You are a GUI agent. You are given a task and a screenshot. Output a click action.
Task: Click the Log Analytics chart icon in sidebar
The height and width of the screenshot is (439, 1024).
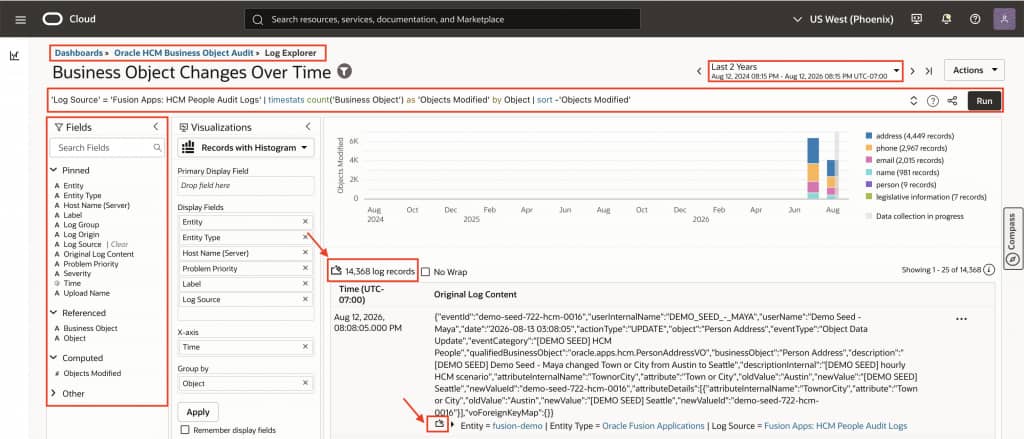[x=14, y=56]
